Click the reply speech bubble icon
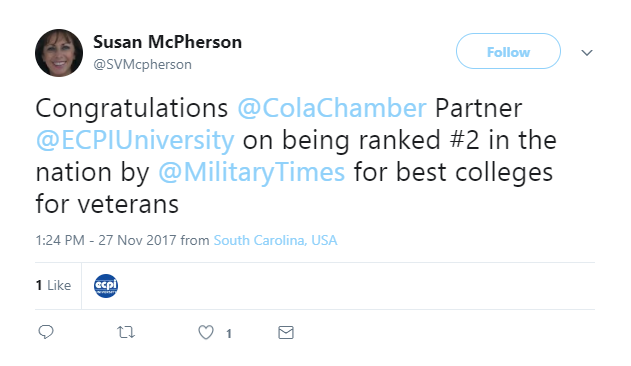The width and height of the screenshot is (631, 366). [x=46, y=332]
